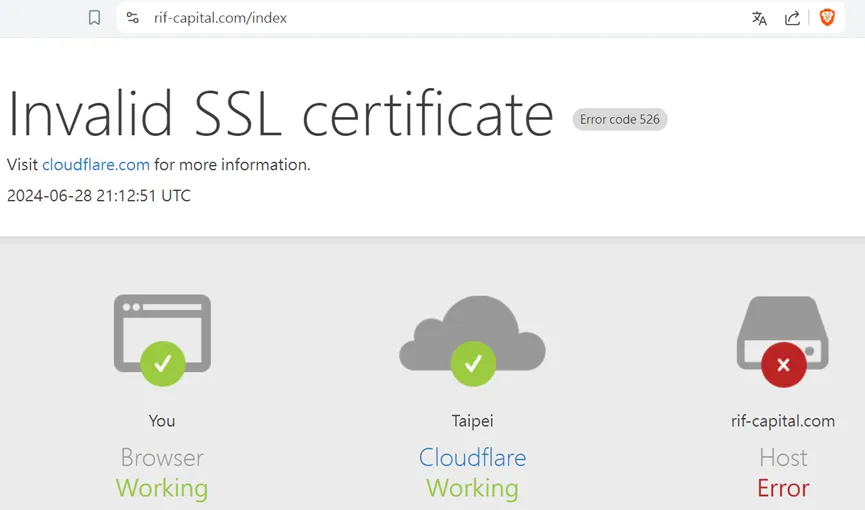
Task: Click 'Working' status under Browser
Action: 162,488
